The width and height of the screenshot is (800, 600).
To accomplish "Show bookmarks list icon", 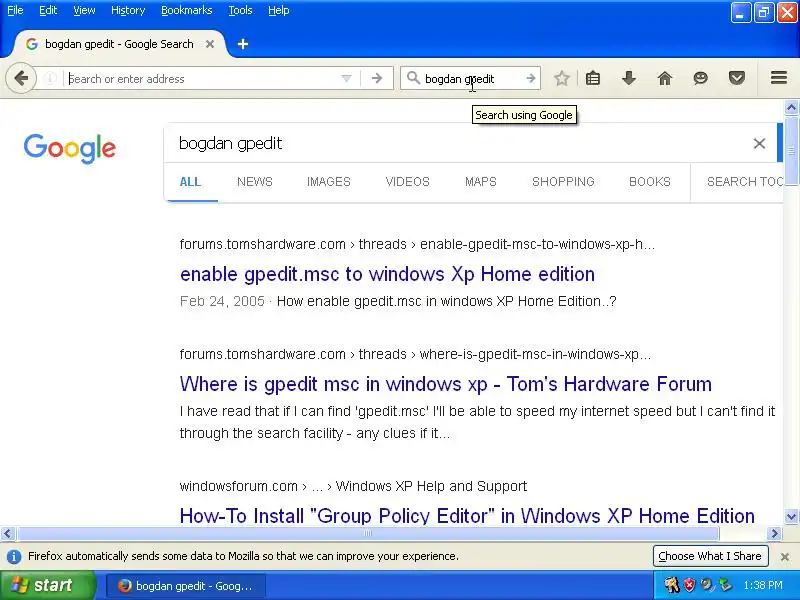I will coord(593,78).
